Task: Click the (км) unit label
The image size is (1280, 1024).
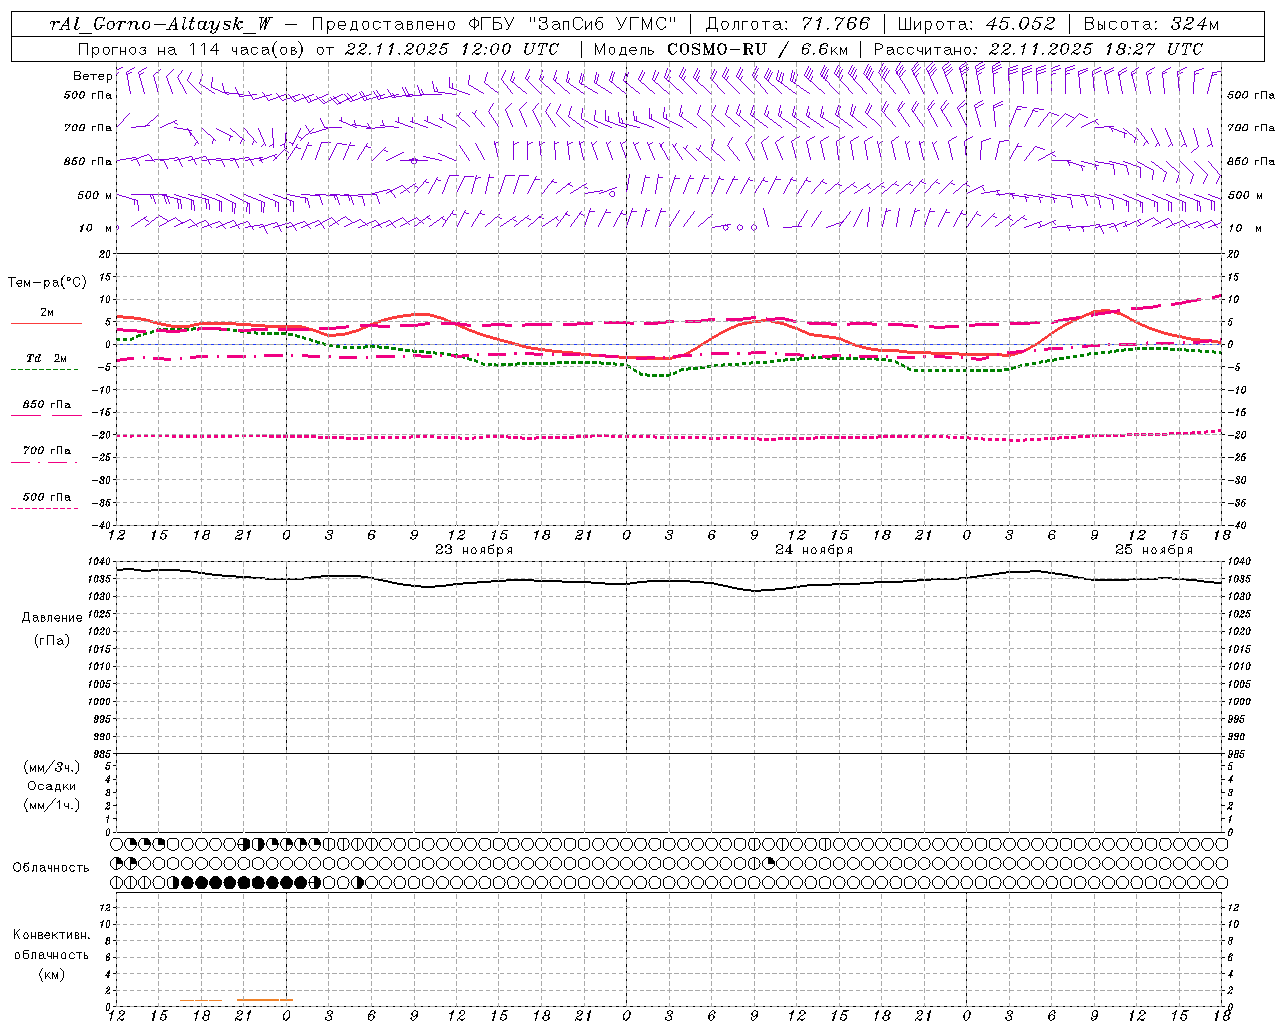Action: pyautogui.click(x=52, y=974)
